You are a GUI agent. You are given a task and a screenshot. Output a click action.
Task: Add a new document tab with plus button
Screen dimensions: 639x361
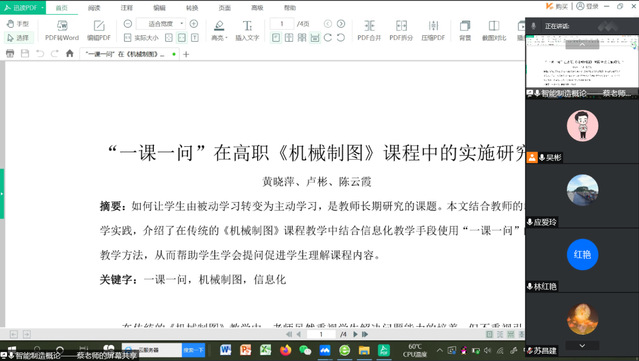click(186, 54)
